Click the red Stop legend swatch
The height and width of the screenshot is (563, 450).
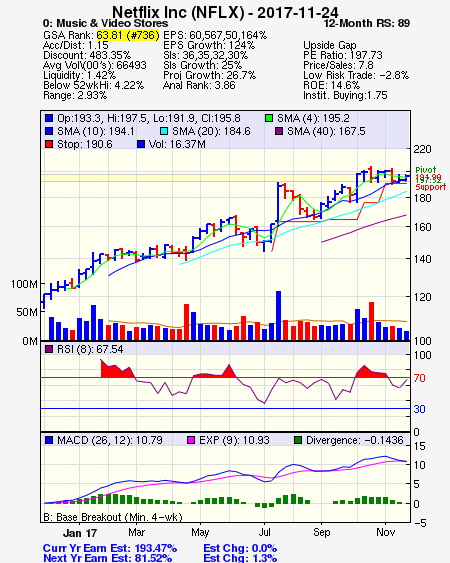point(49,144)
